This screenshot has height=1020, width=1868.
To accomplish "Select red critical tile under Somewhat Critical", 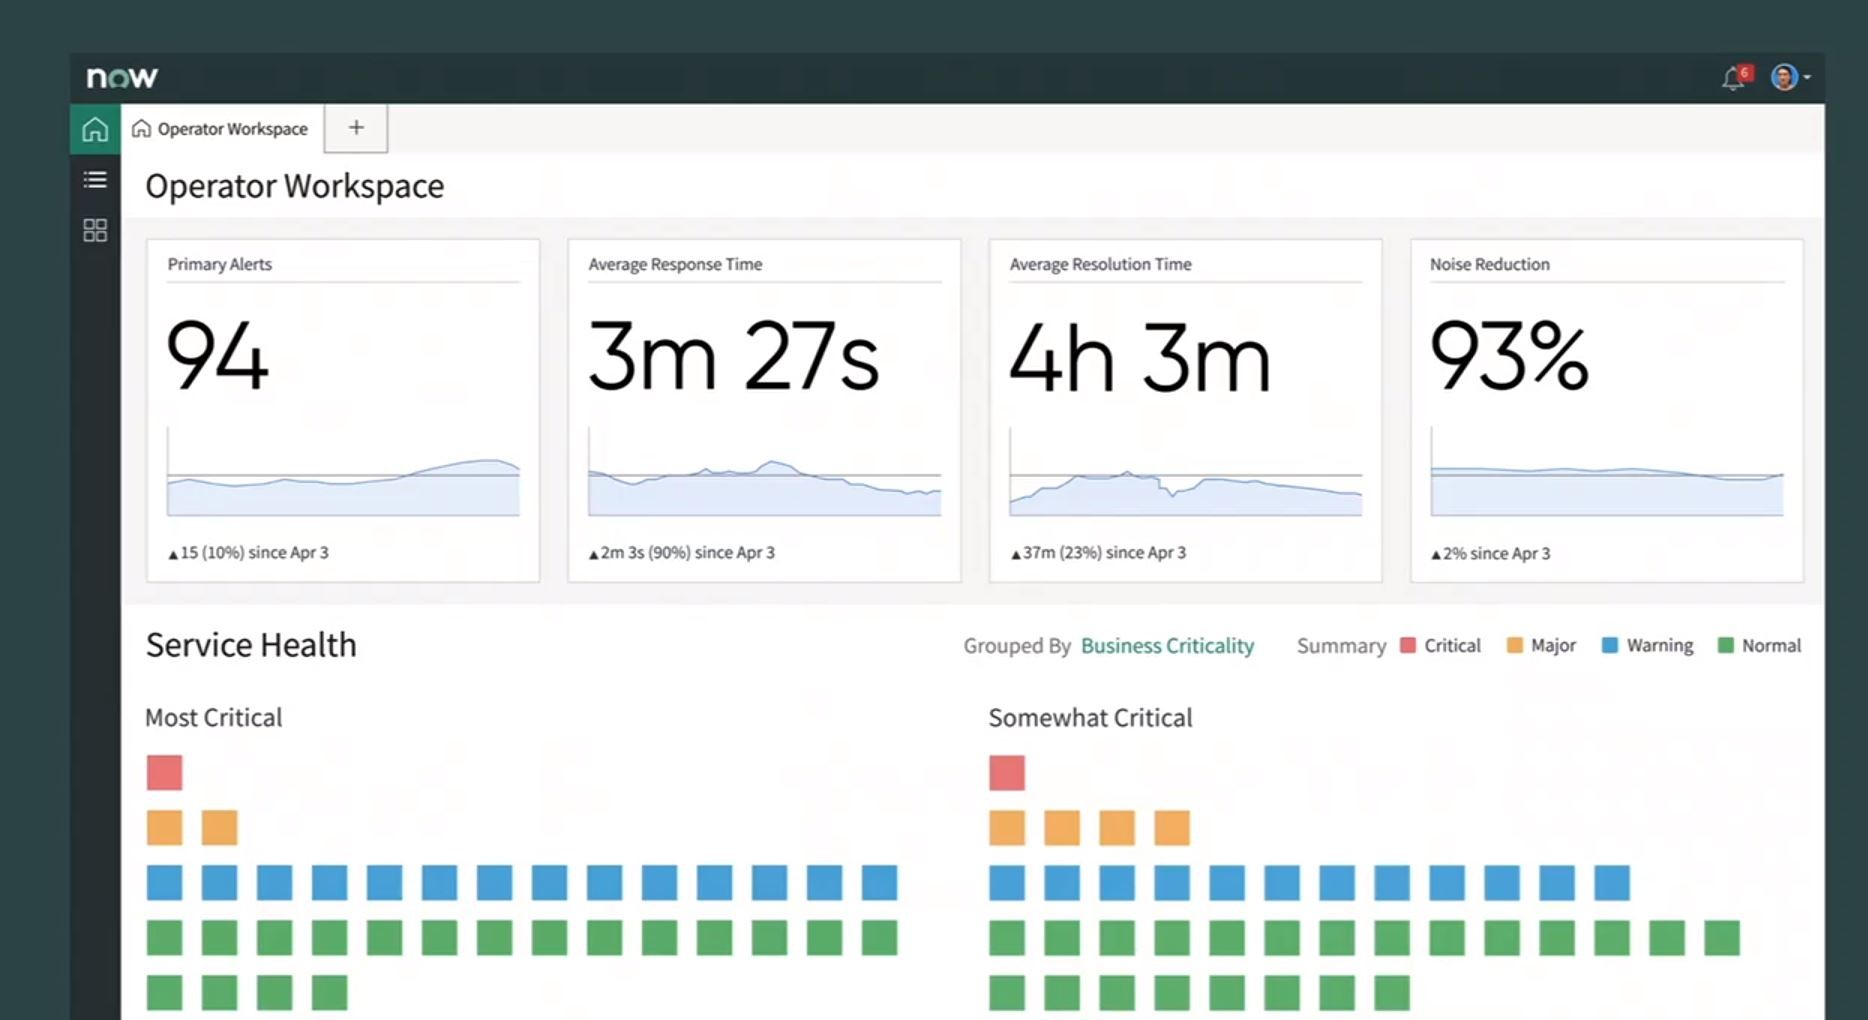I will [1007, 773].
